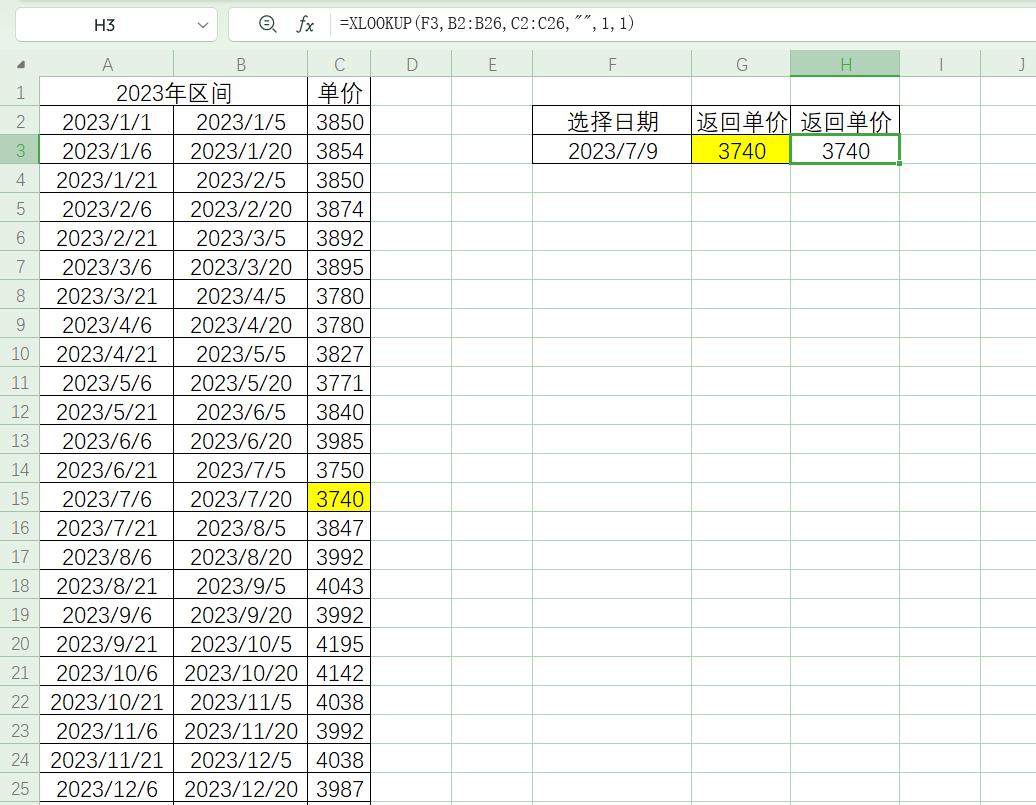The image size is (1036, 805).
Task: Select column B header
Action: tap(240, 64)
